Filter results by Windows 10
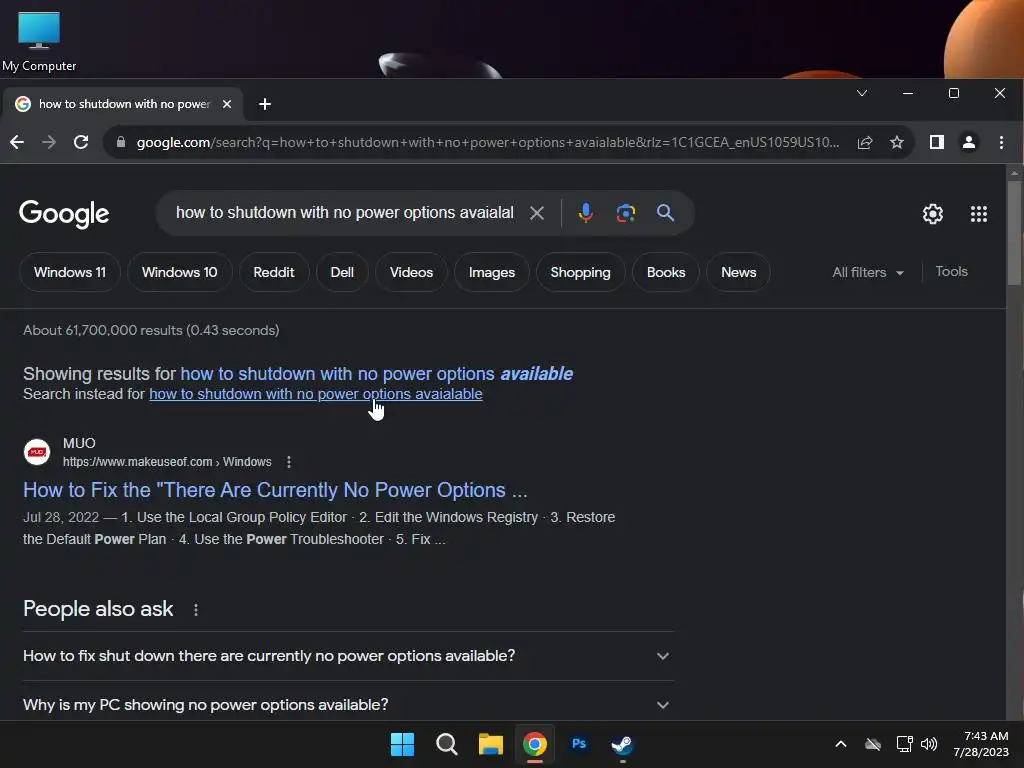 pos(180,272)
